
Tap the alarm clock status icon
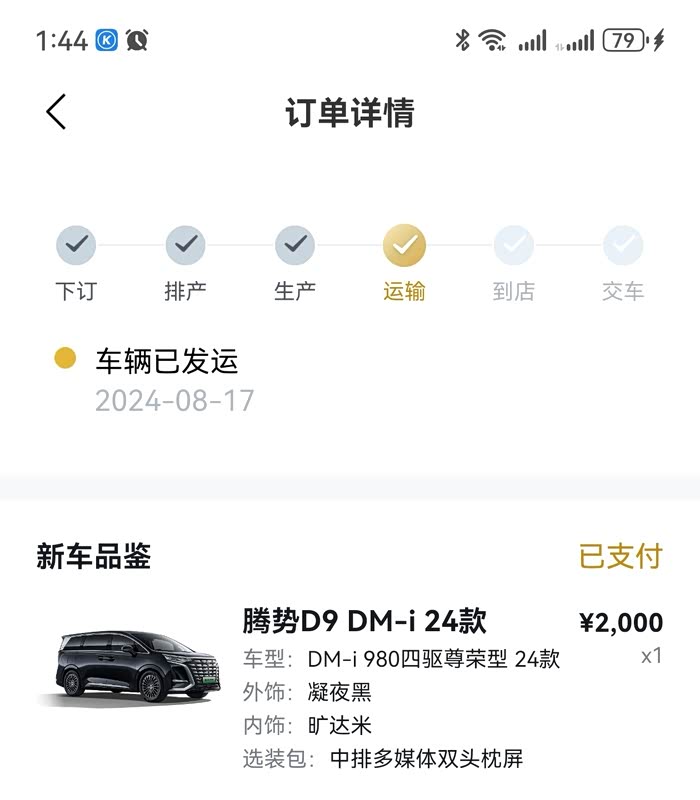[137, 40]
